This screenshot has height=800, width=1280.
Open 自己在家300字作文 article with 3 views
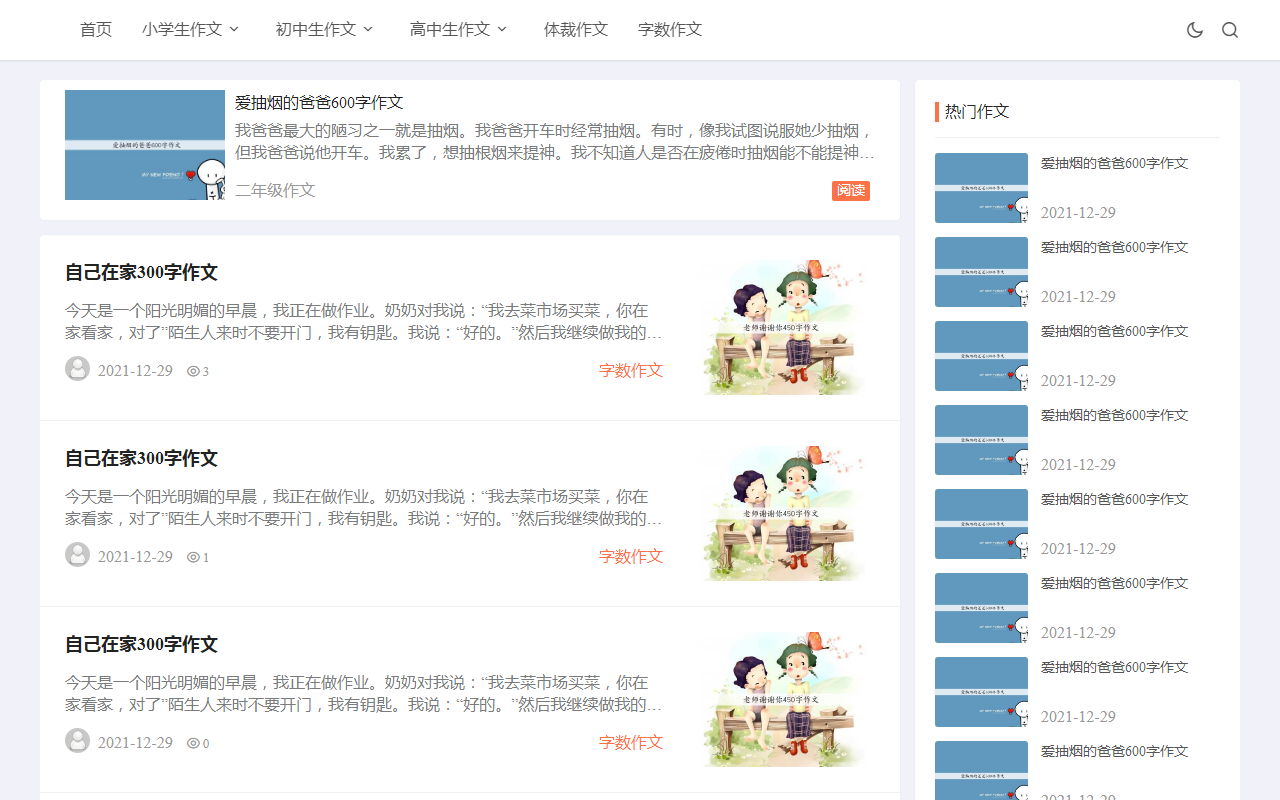(x=141, y=272)
